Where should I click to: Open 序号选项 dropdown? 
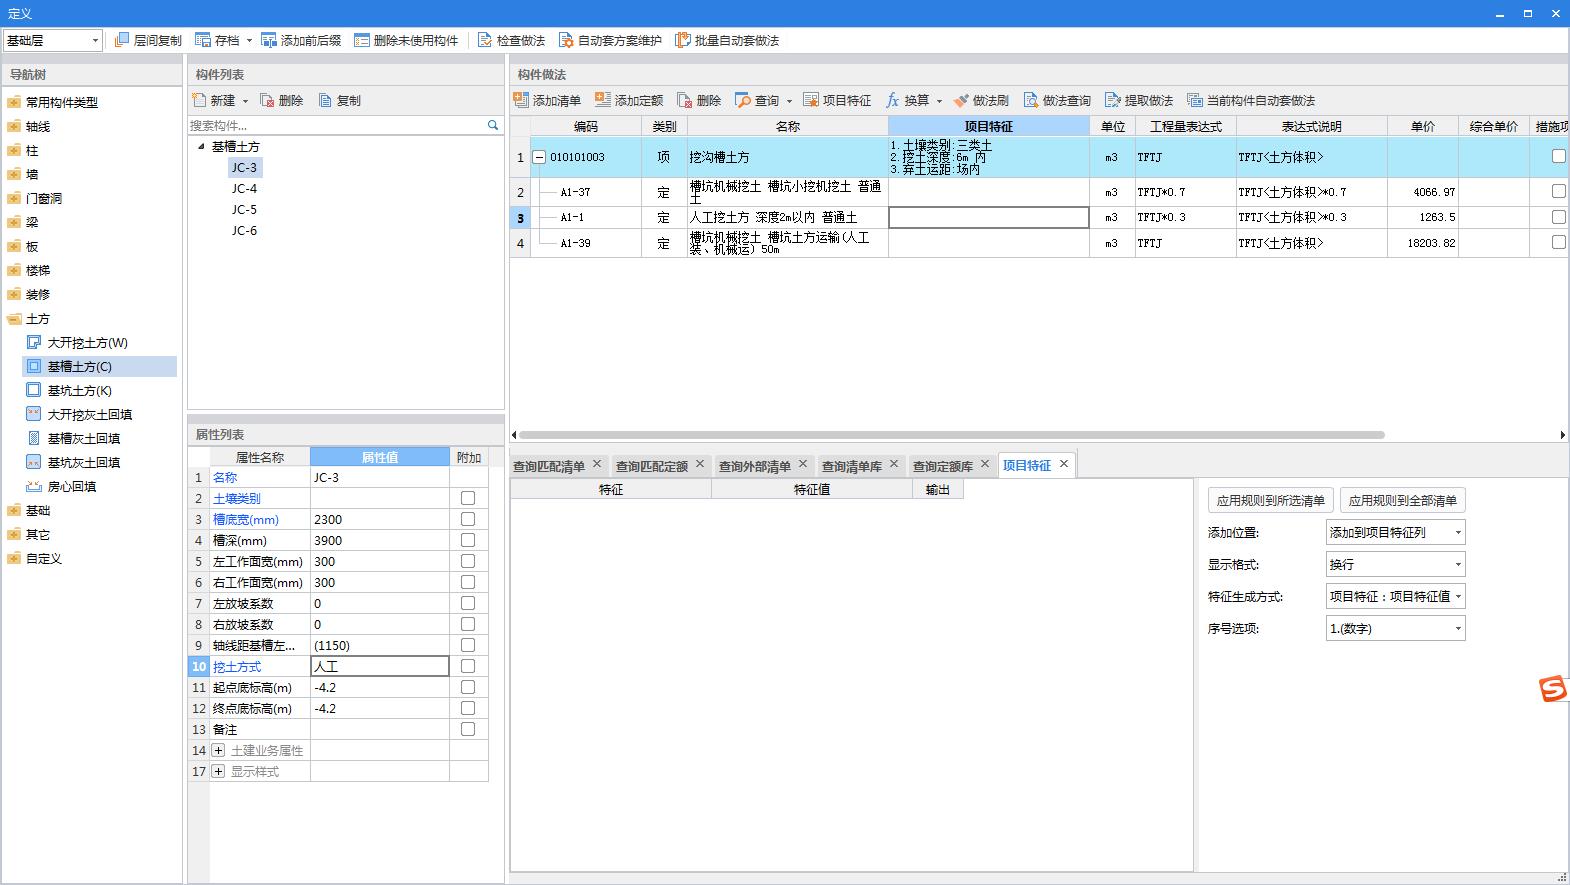[x=1395, y=628]
